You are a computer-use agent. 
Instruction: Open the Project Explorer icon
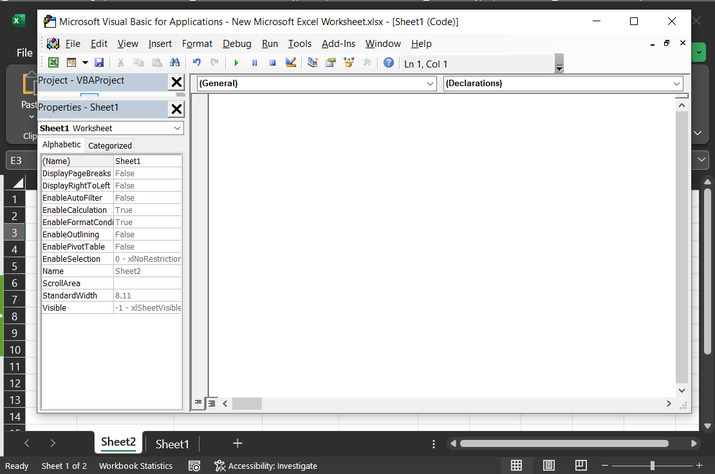pyautogui.click(x=312, y=63)
